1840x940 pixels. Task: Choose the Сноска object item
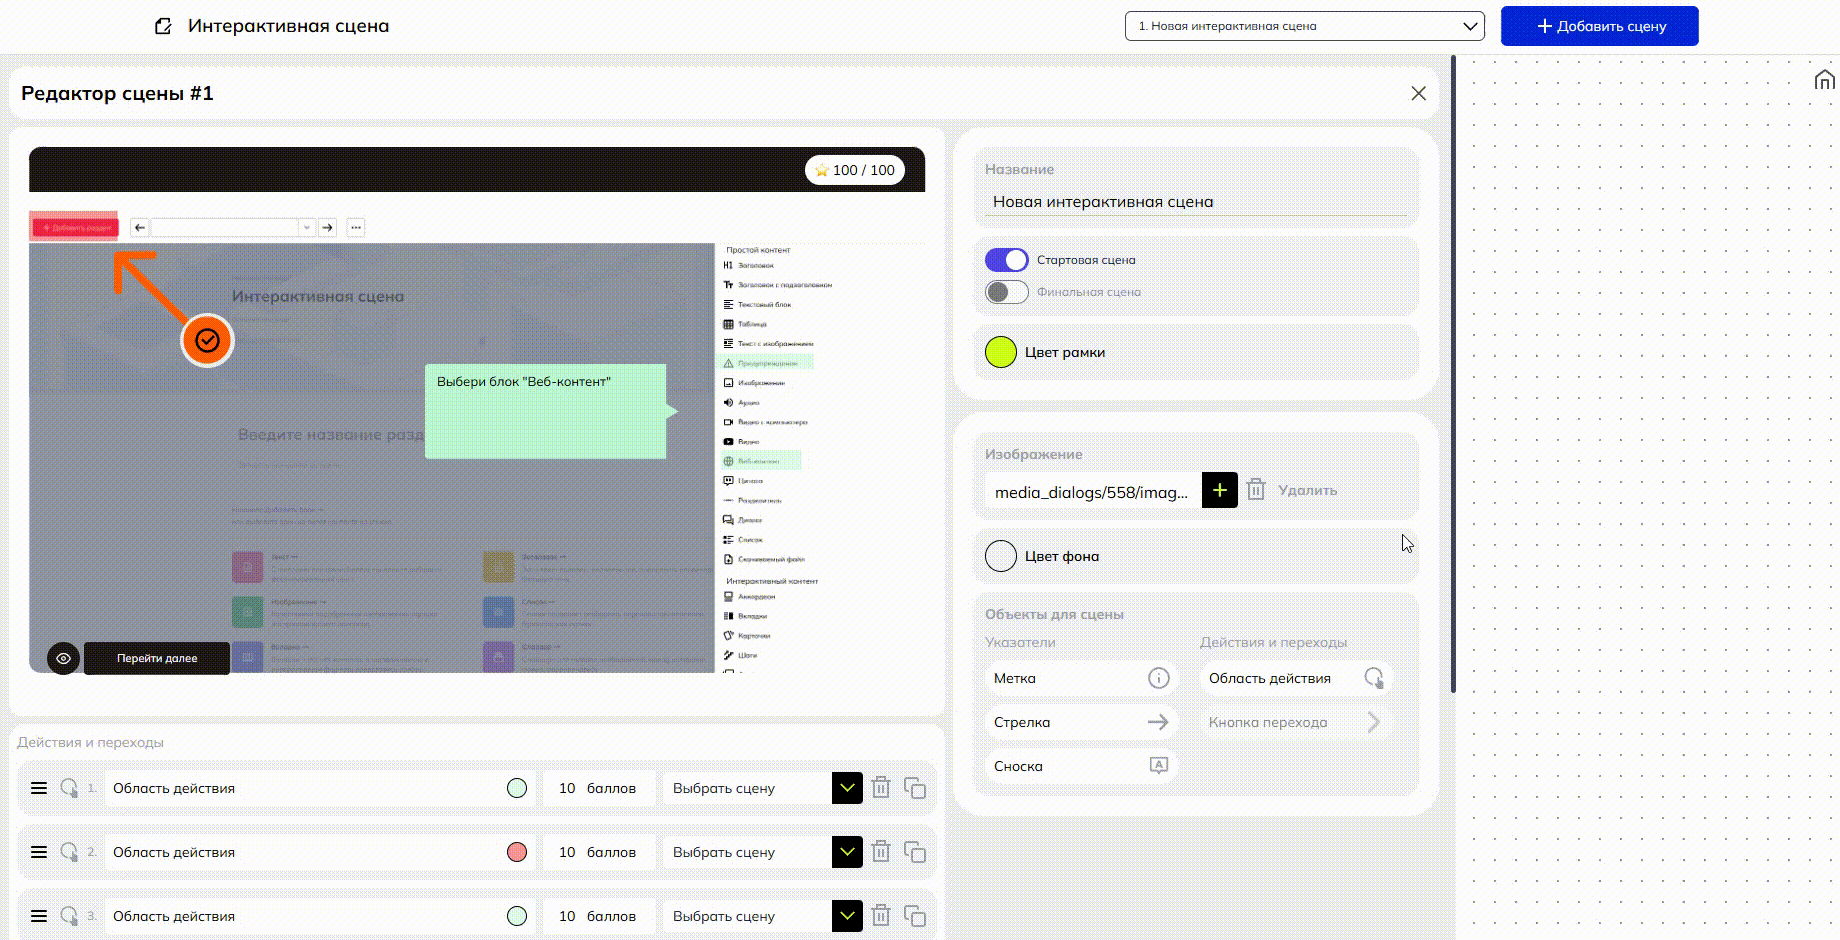click(x=1080, y=766)
